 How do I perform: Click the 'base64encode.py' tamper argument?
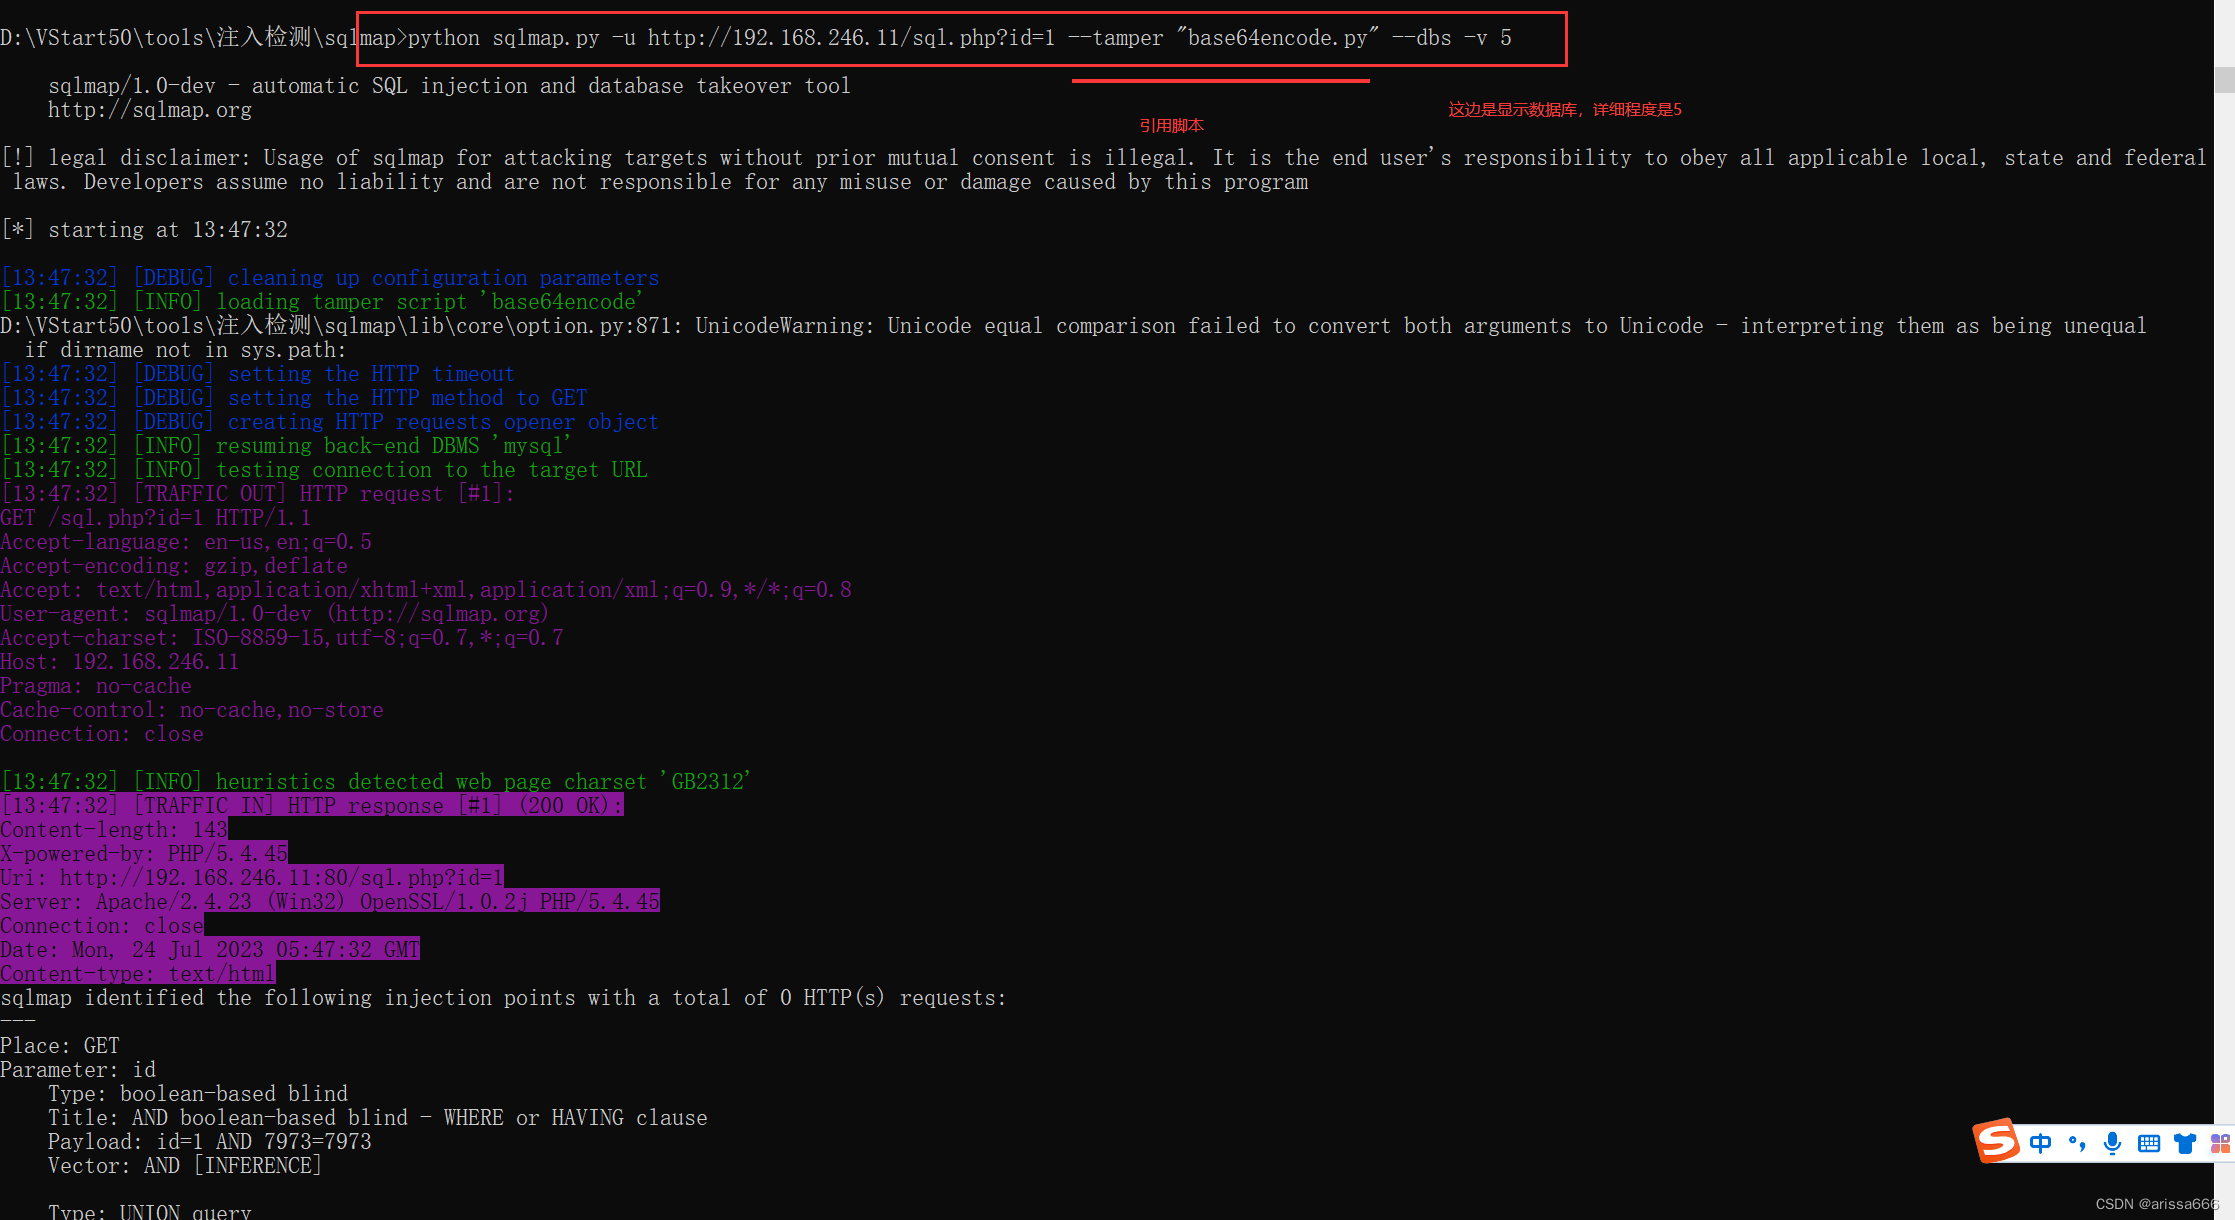point(1277,38)
